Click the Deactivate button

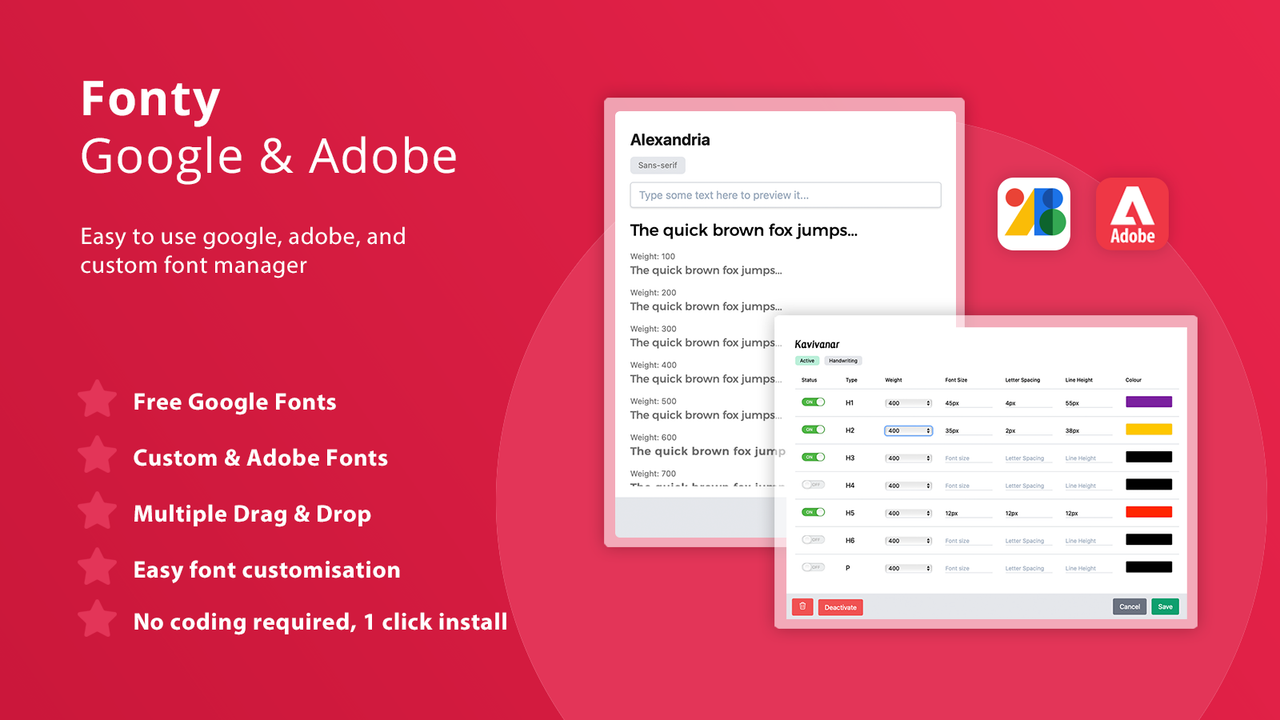click(840, 607)
